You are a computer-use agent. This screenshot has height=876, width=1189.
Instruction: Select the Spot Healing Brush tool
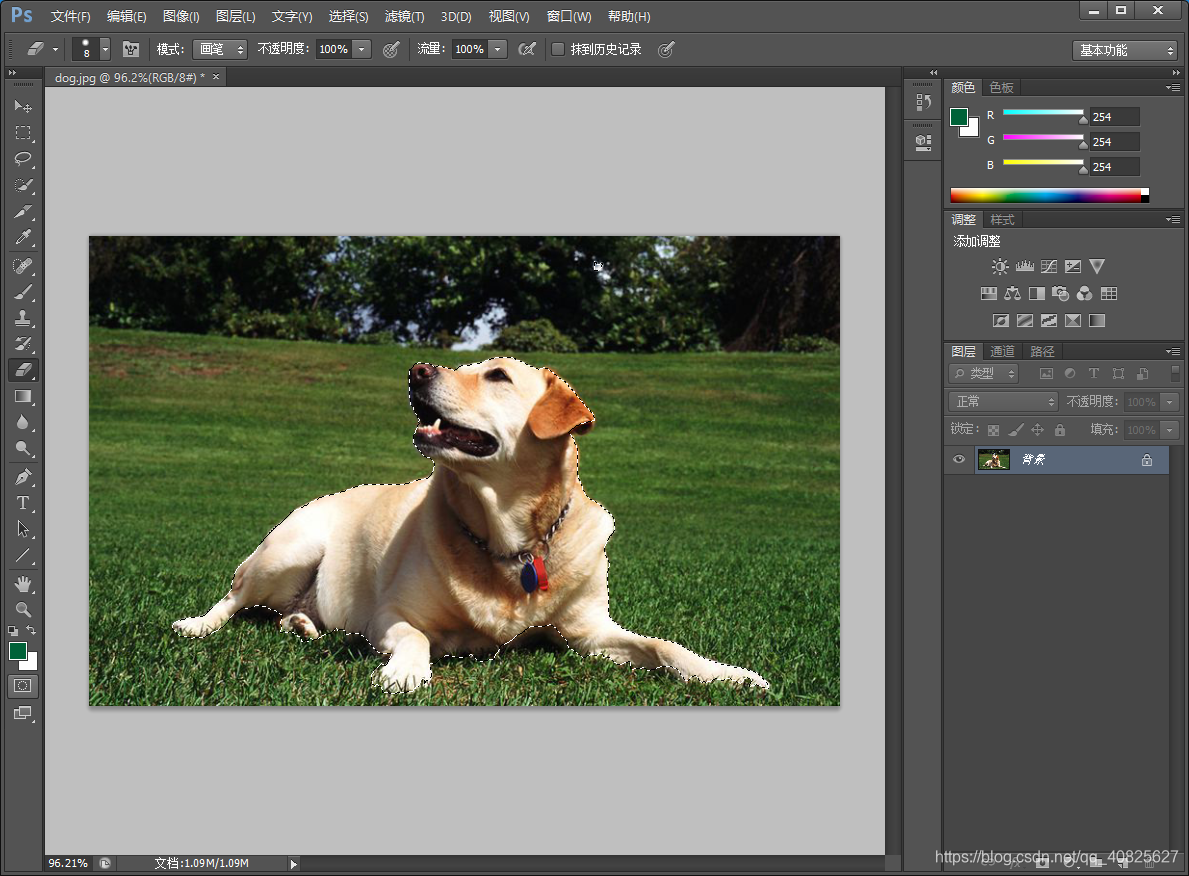[x=23, y=266]
